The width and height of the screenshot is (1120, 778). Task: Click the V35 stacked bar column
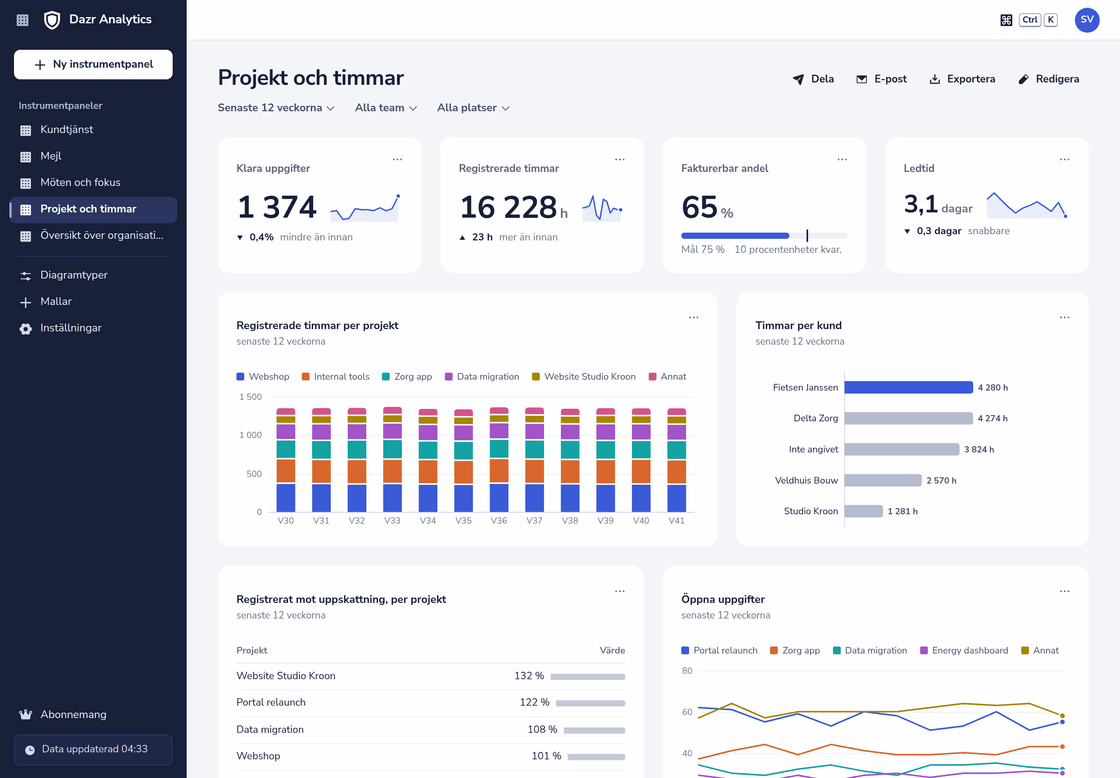pyautogui.click(x=464, y=460)
